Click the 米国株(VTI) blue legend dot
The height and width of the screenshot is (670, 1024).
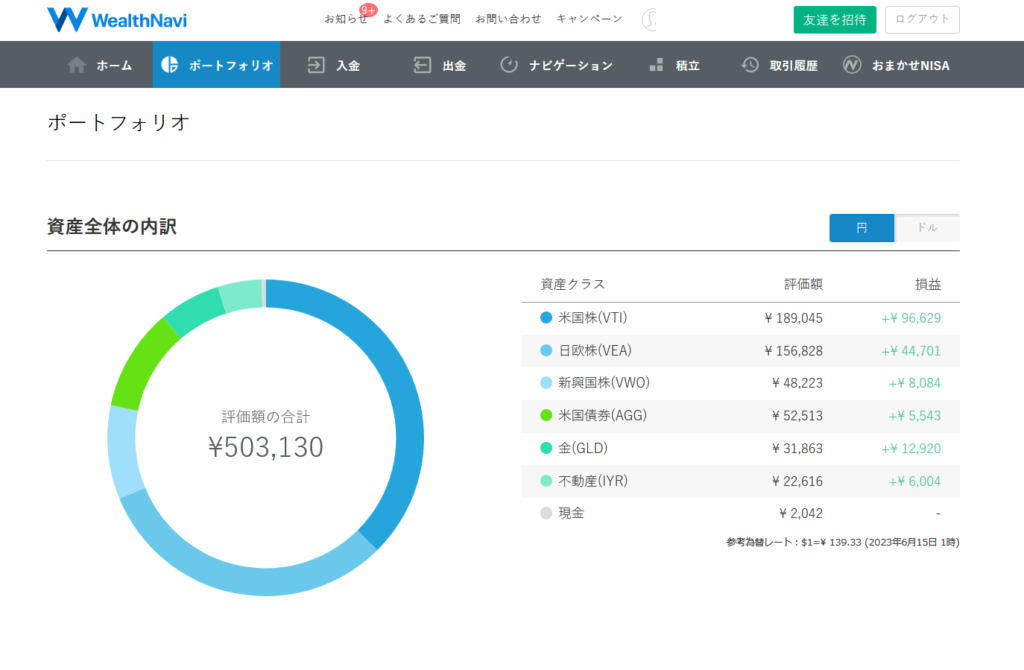(x=546, y=318)
